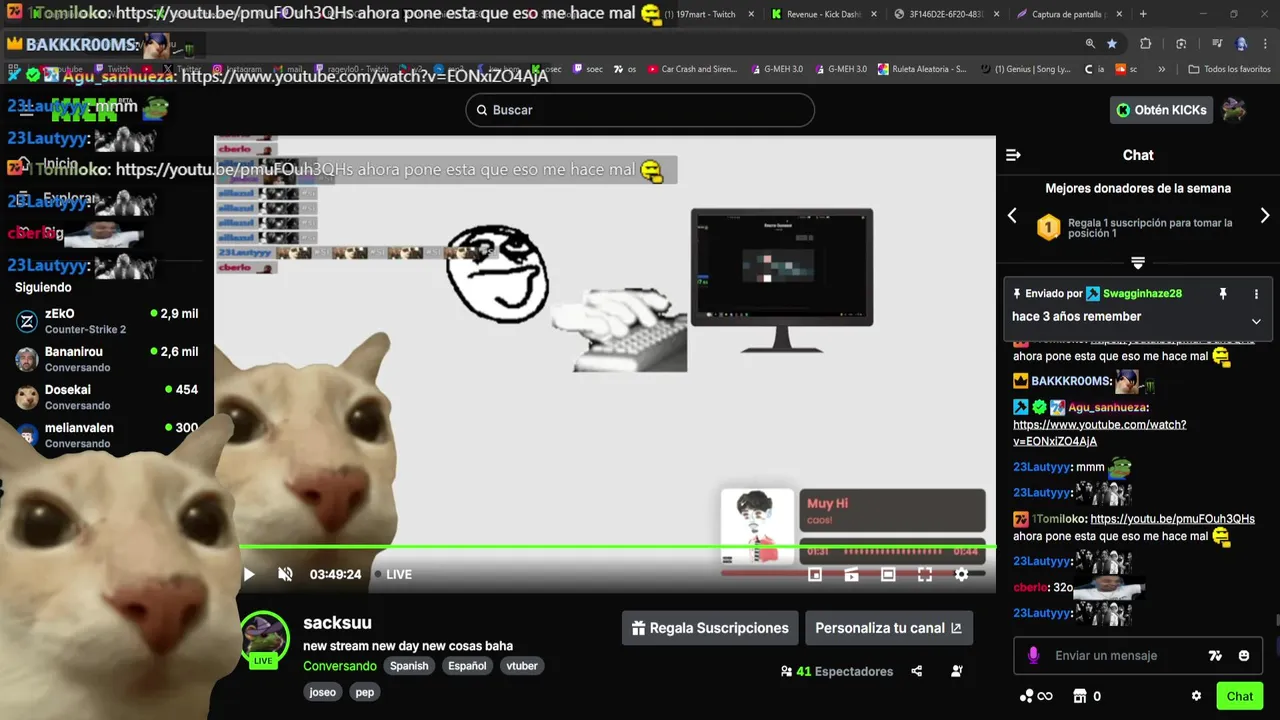The height and width of the screenshot is (720, 1280).
Task: Open the youtu.be/pmuFOuh3QHs link in chat
Action: tap(1172, 519)
